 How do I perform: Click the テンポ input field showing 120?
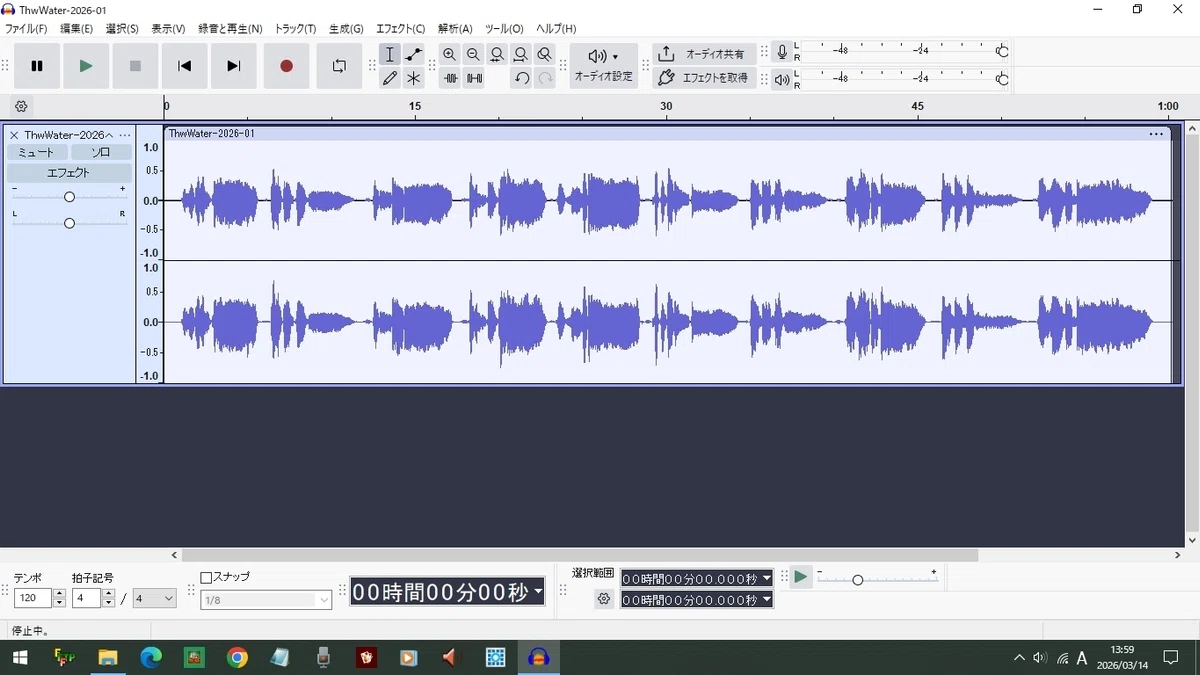[x=33, y=598]
